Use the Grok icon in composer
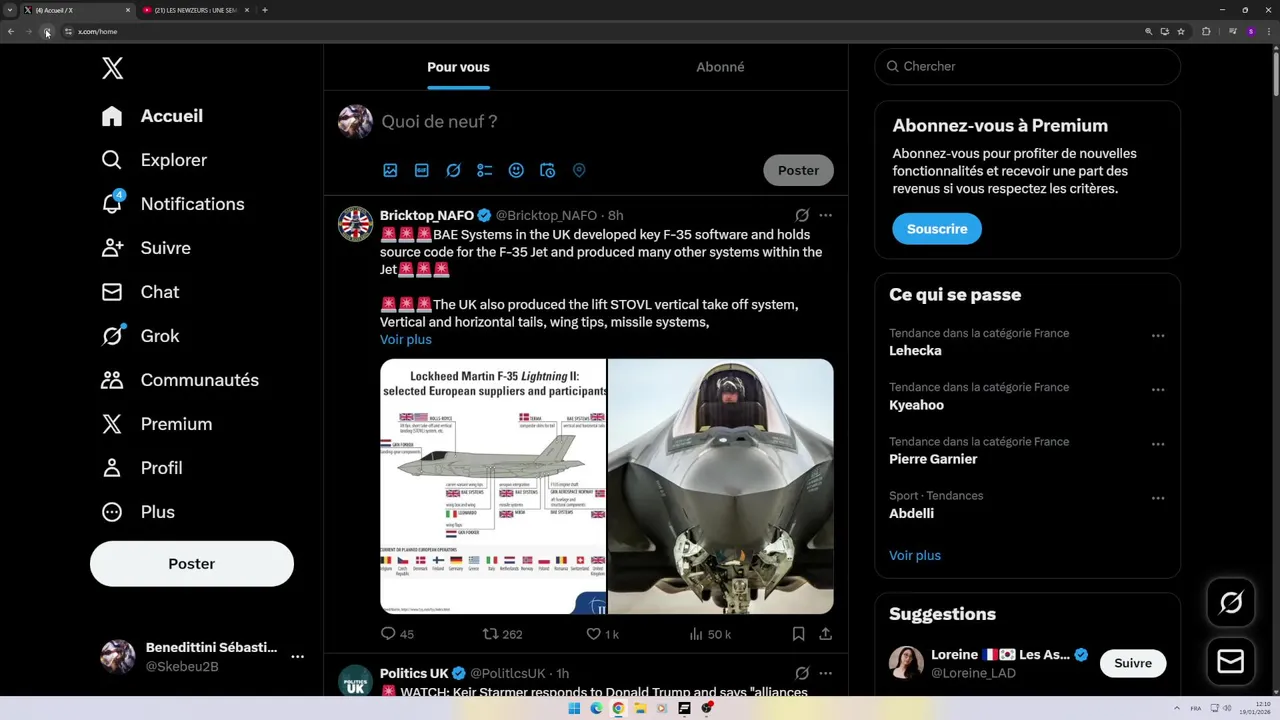This screenshot has width=1280, height=720. point(453,171)
